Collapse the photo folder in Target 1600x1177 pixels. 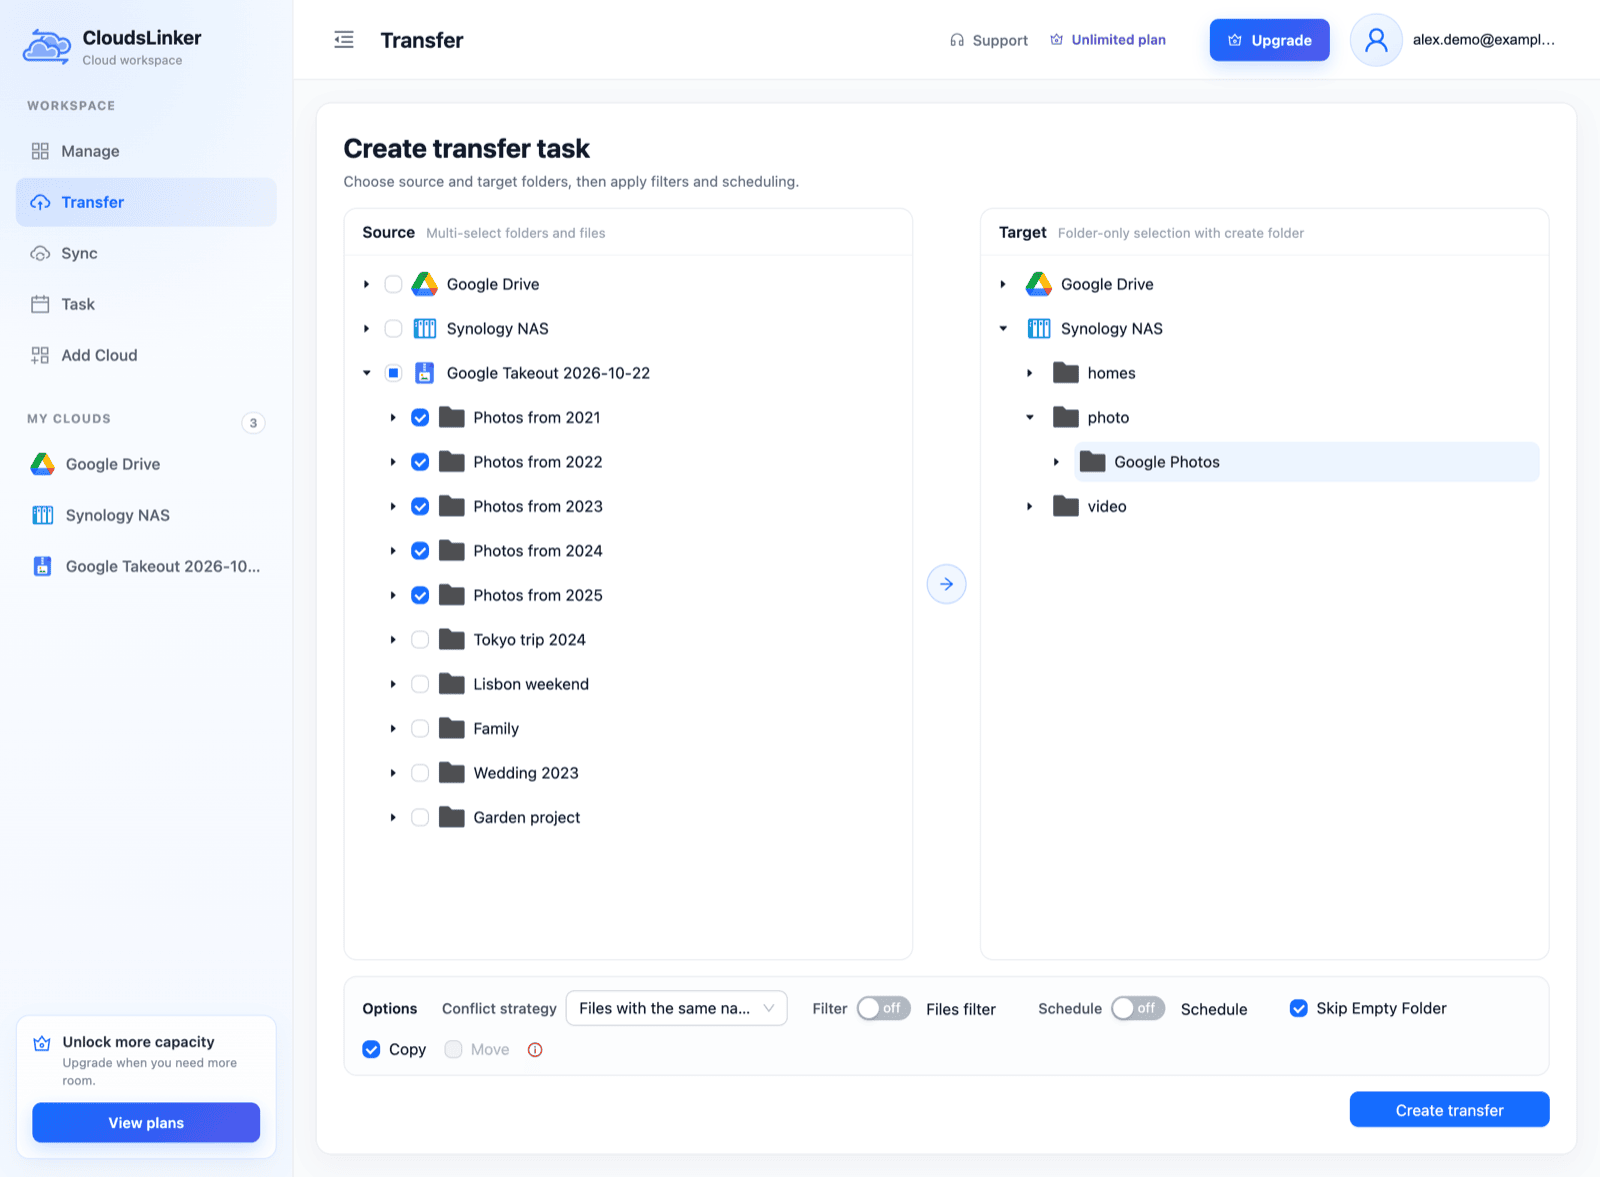tap(1030, 418)
